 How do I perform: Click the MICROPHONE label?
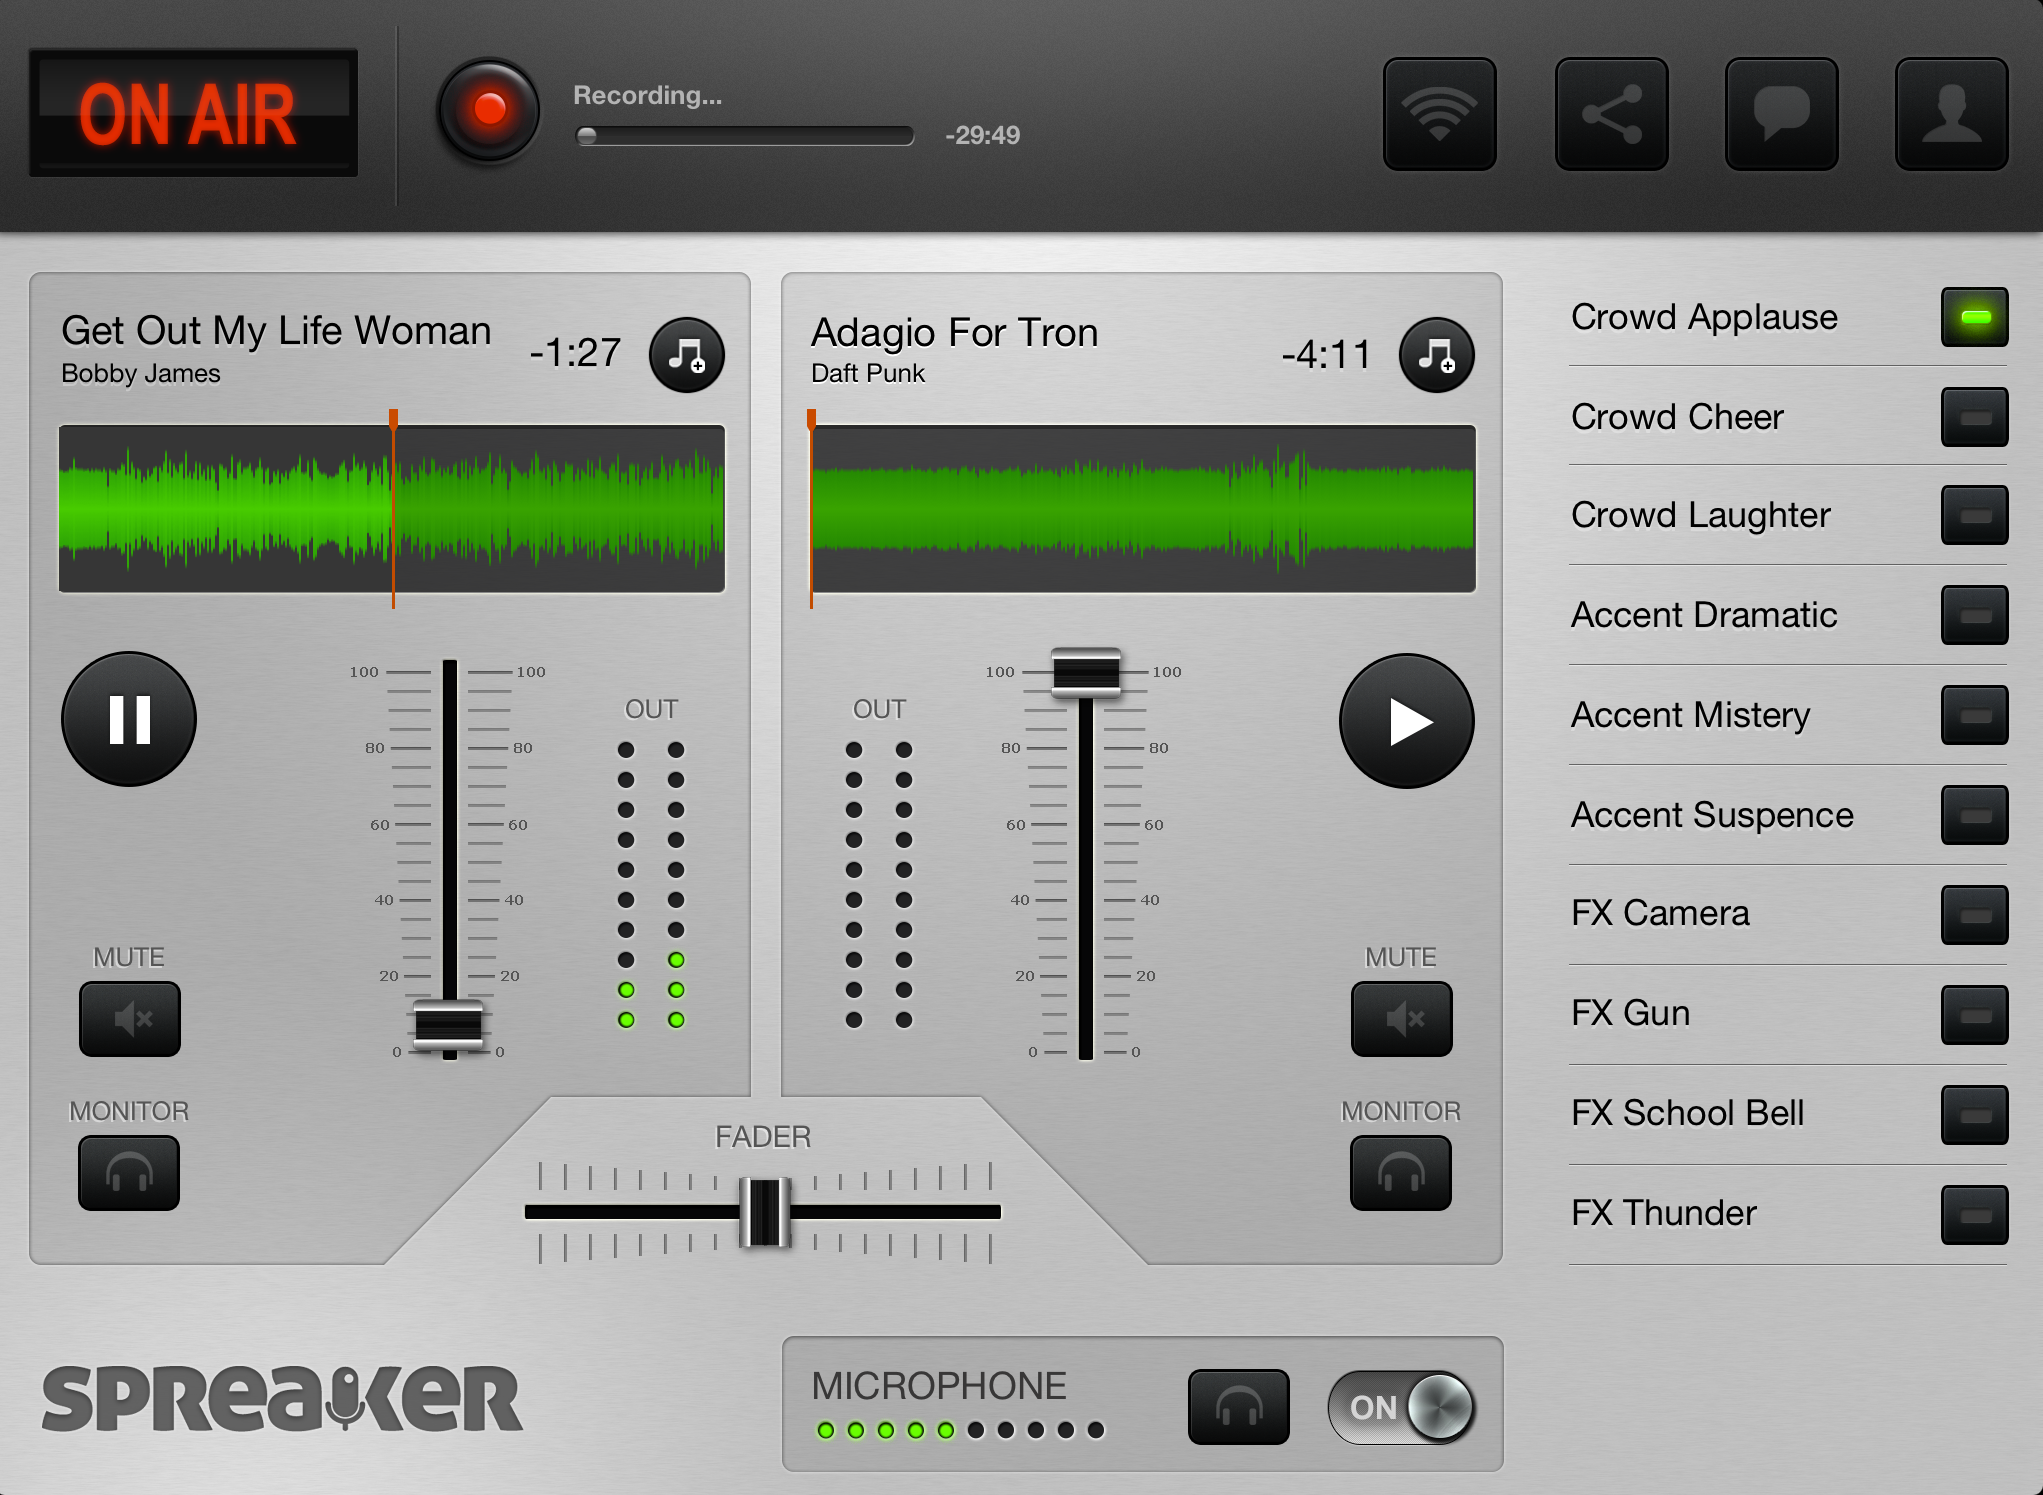[x=939, y=1386]
